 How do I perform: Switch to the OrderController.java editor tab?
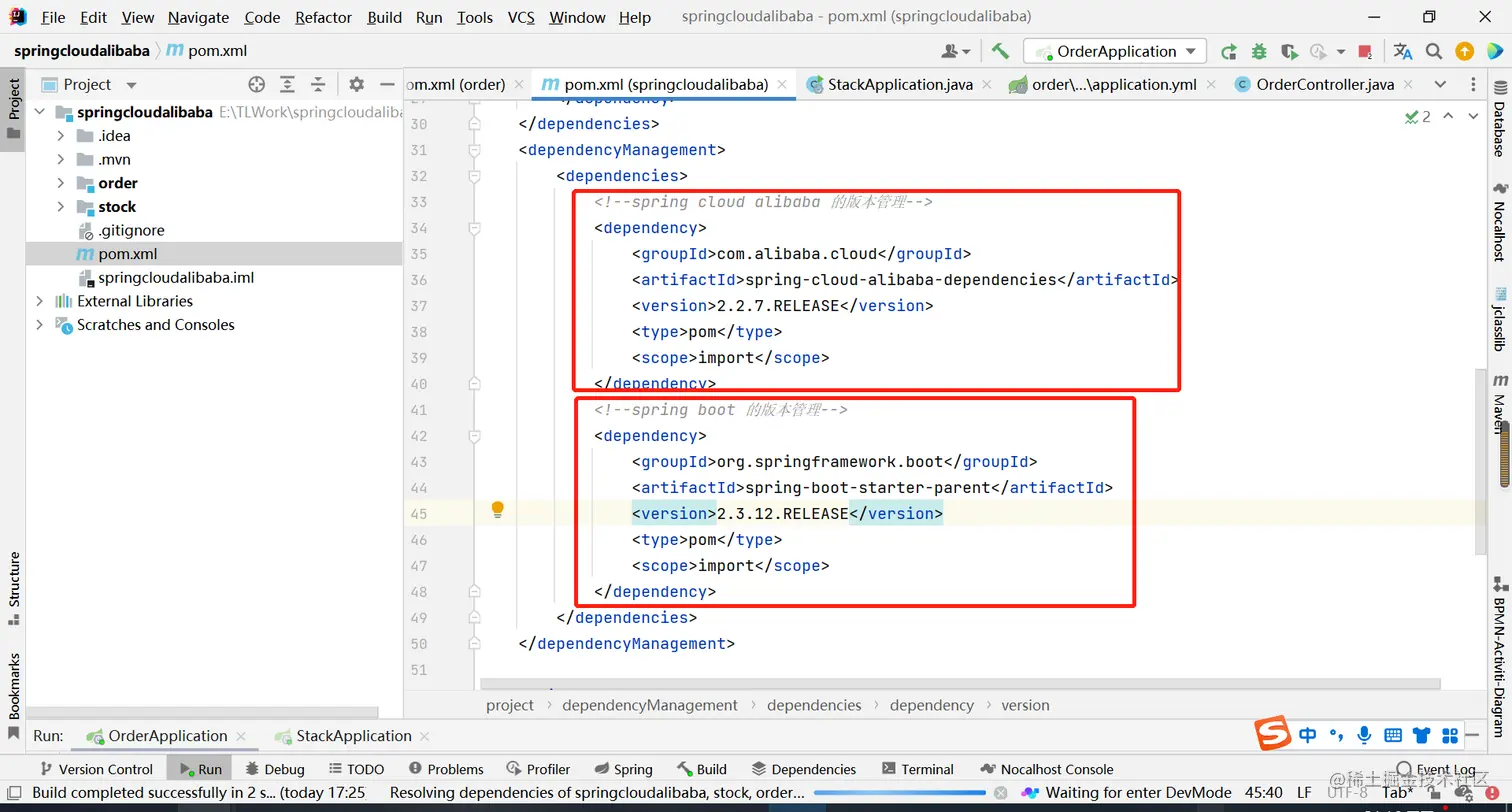[1325, 85]
